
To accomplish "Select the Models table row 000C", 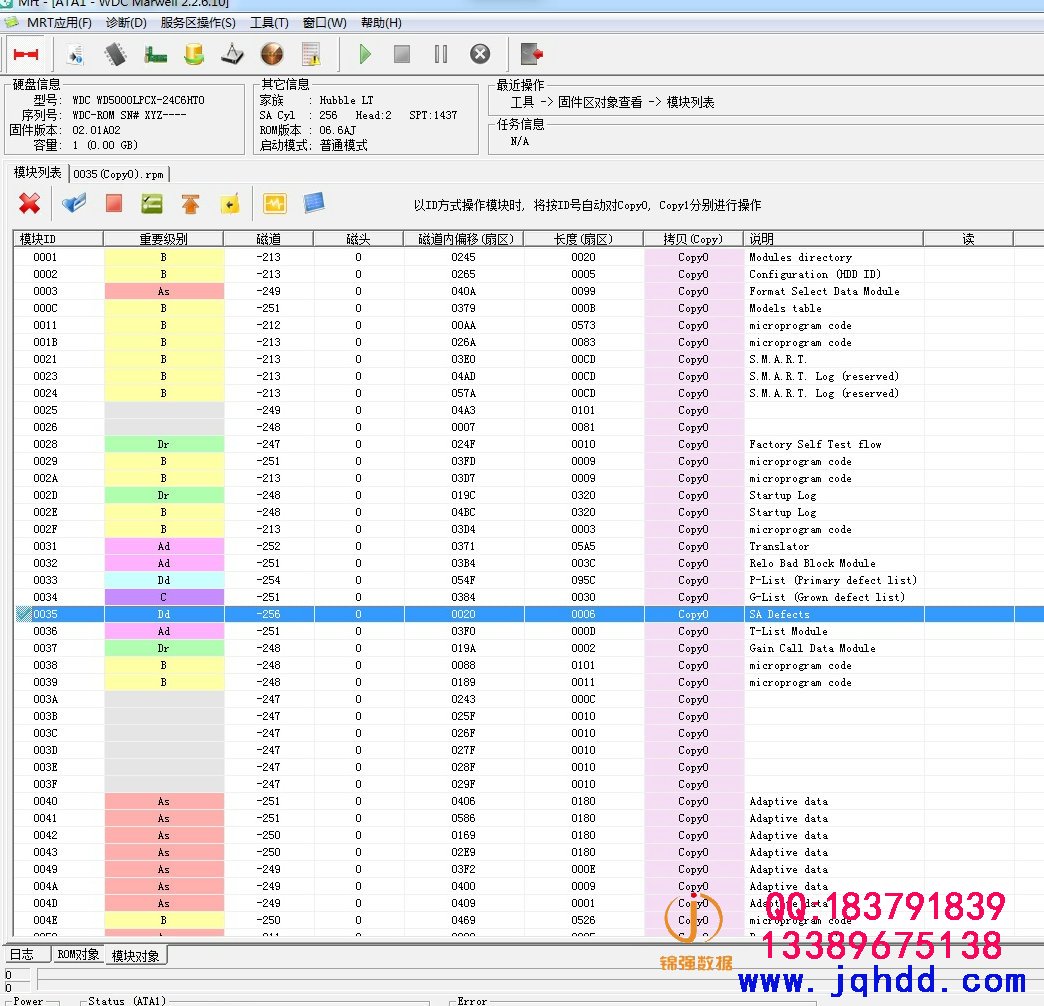I will 529,308.
